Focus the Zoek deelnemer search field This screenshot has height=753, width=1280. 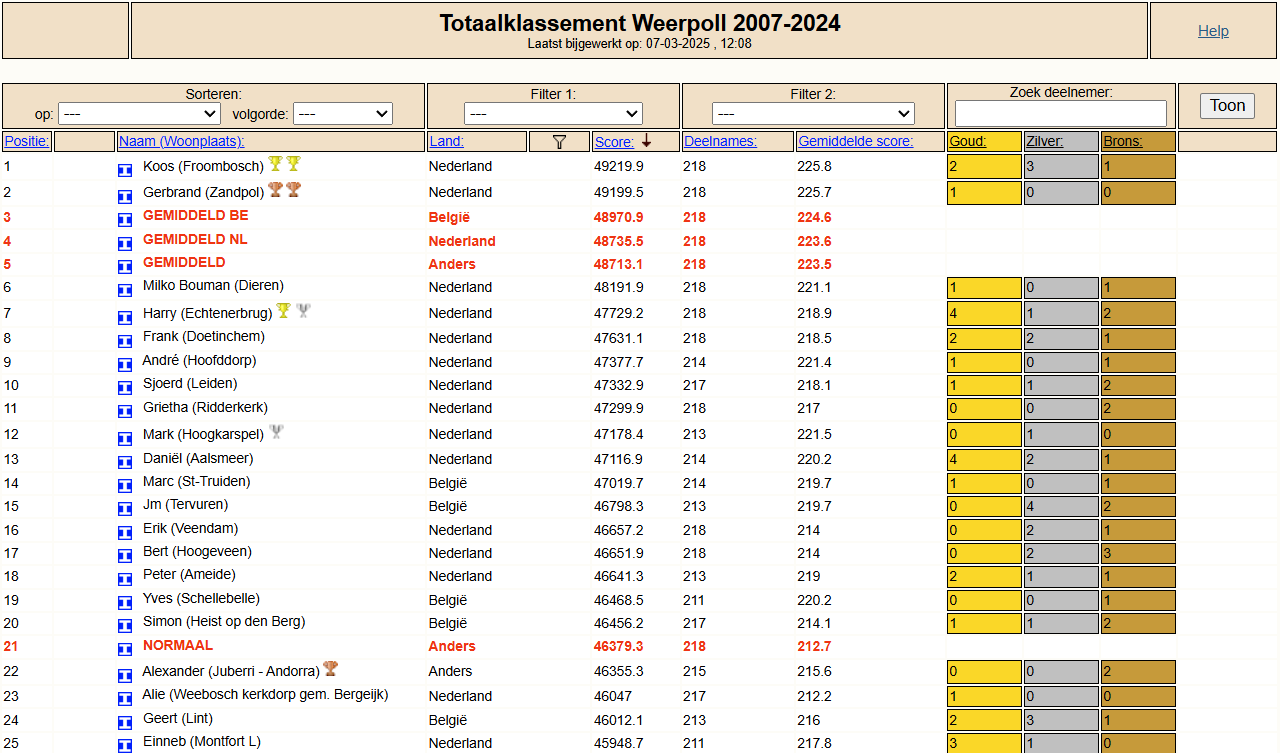point(1060,113)
